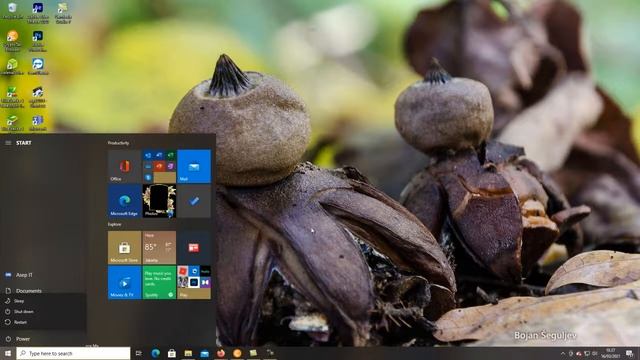The height and width of the screenshot is (360, 640).
Task: Open Microsoft Edge from the taskbar
Action: coord(156,353)
